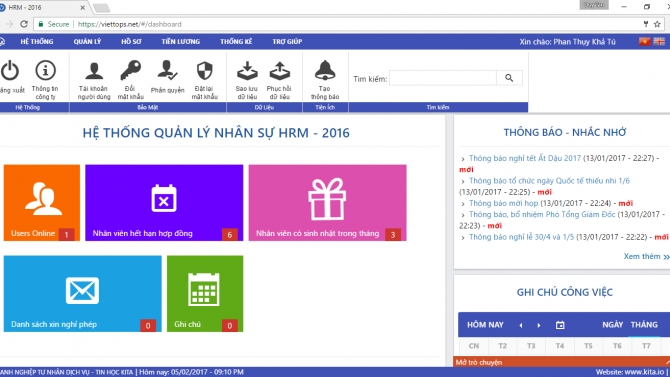The height and width of the screenshot is (377, 670).
Task: Open the TIỀN LƯƠNG menu
Action: point(180,41)
